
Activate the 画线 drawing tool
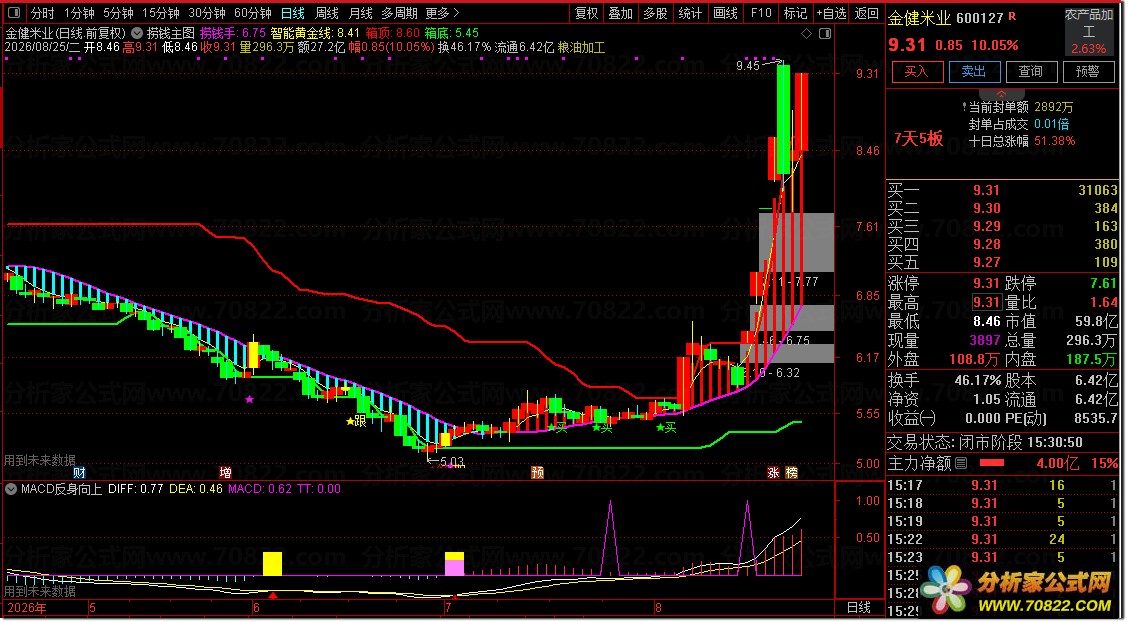[725, 13]
